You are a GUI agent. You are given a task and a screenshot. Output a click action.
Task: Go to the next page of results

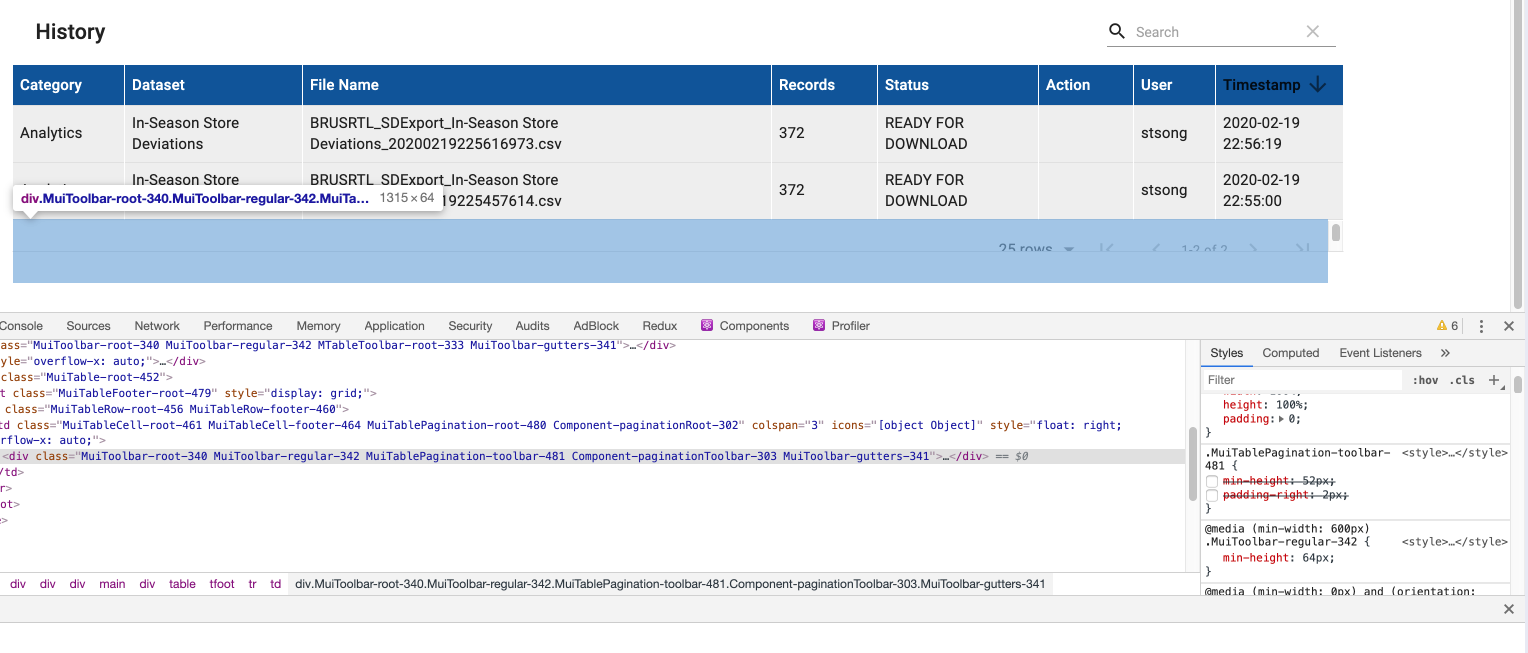(1253, 249)
